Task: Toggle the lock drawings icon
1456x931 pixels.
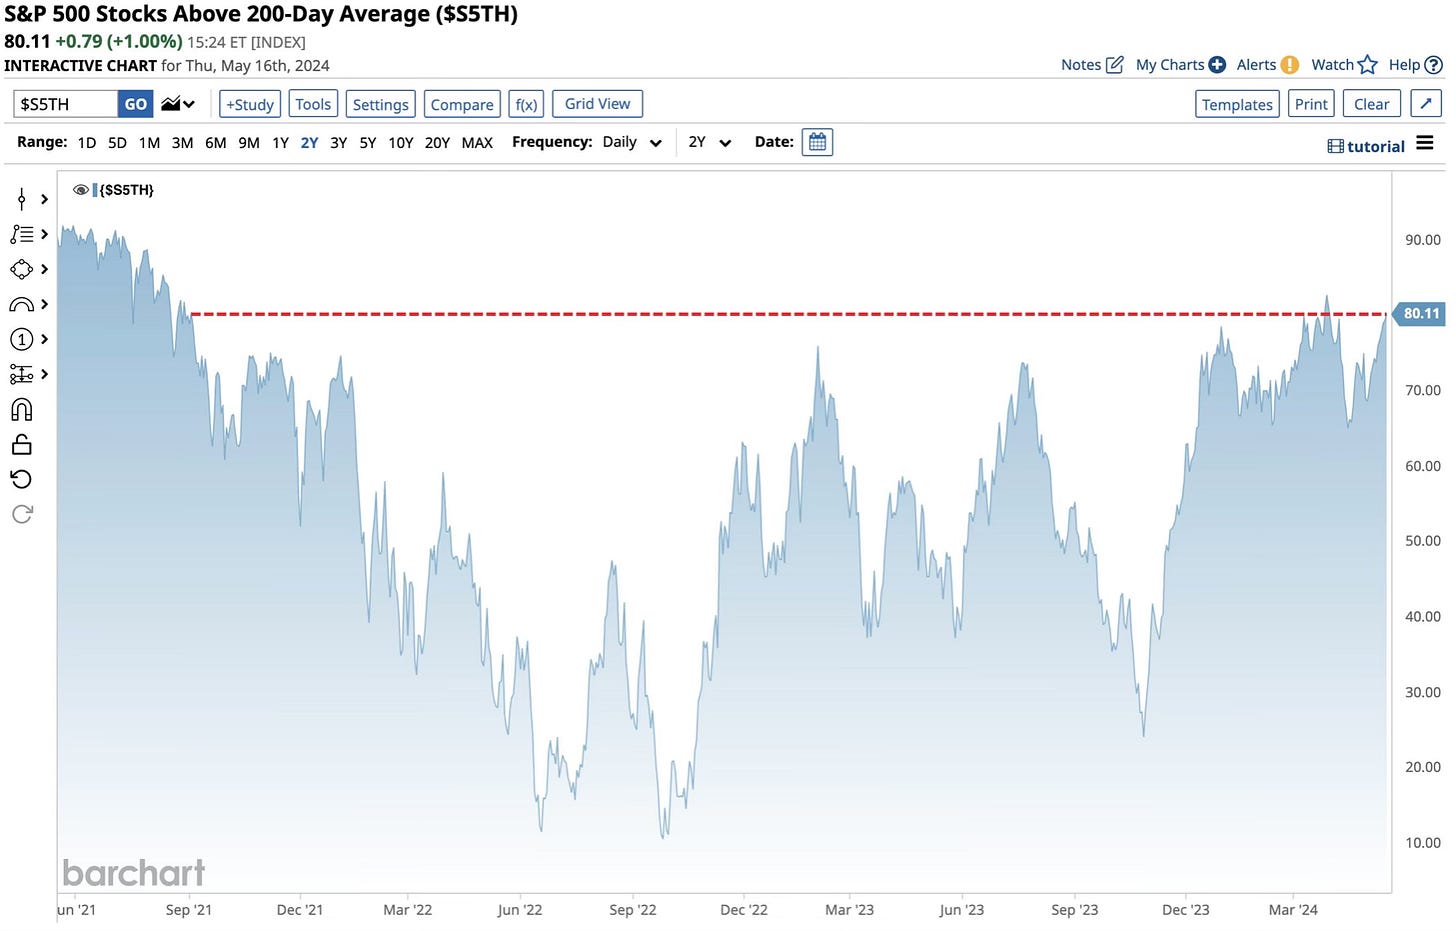Action: coord(22,444)
